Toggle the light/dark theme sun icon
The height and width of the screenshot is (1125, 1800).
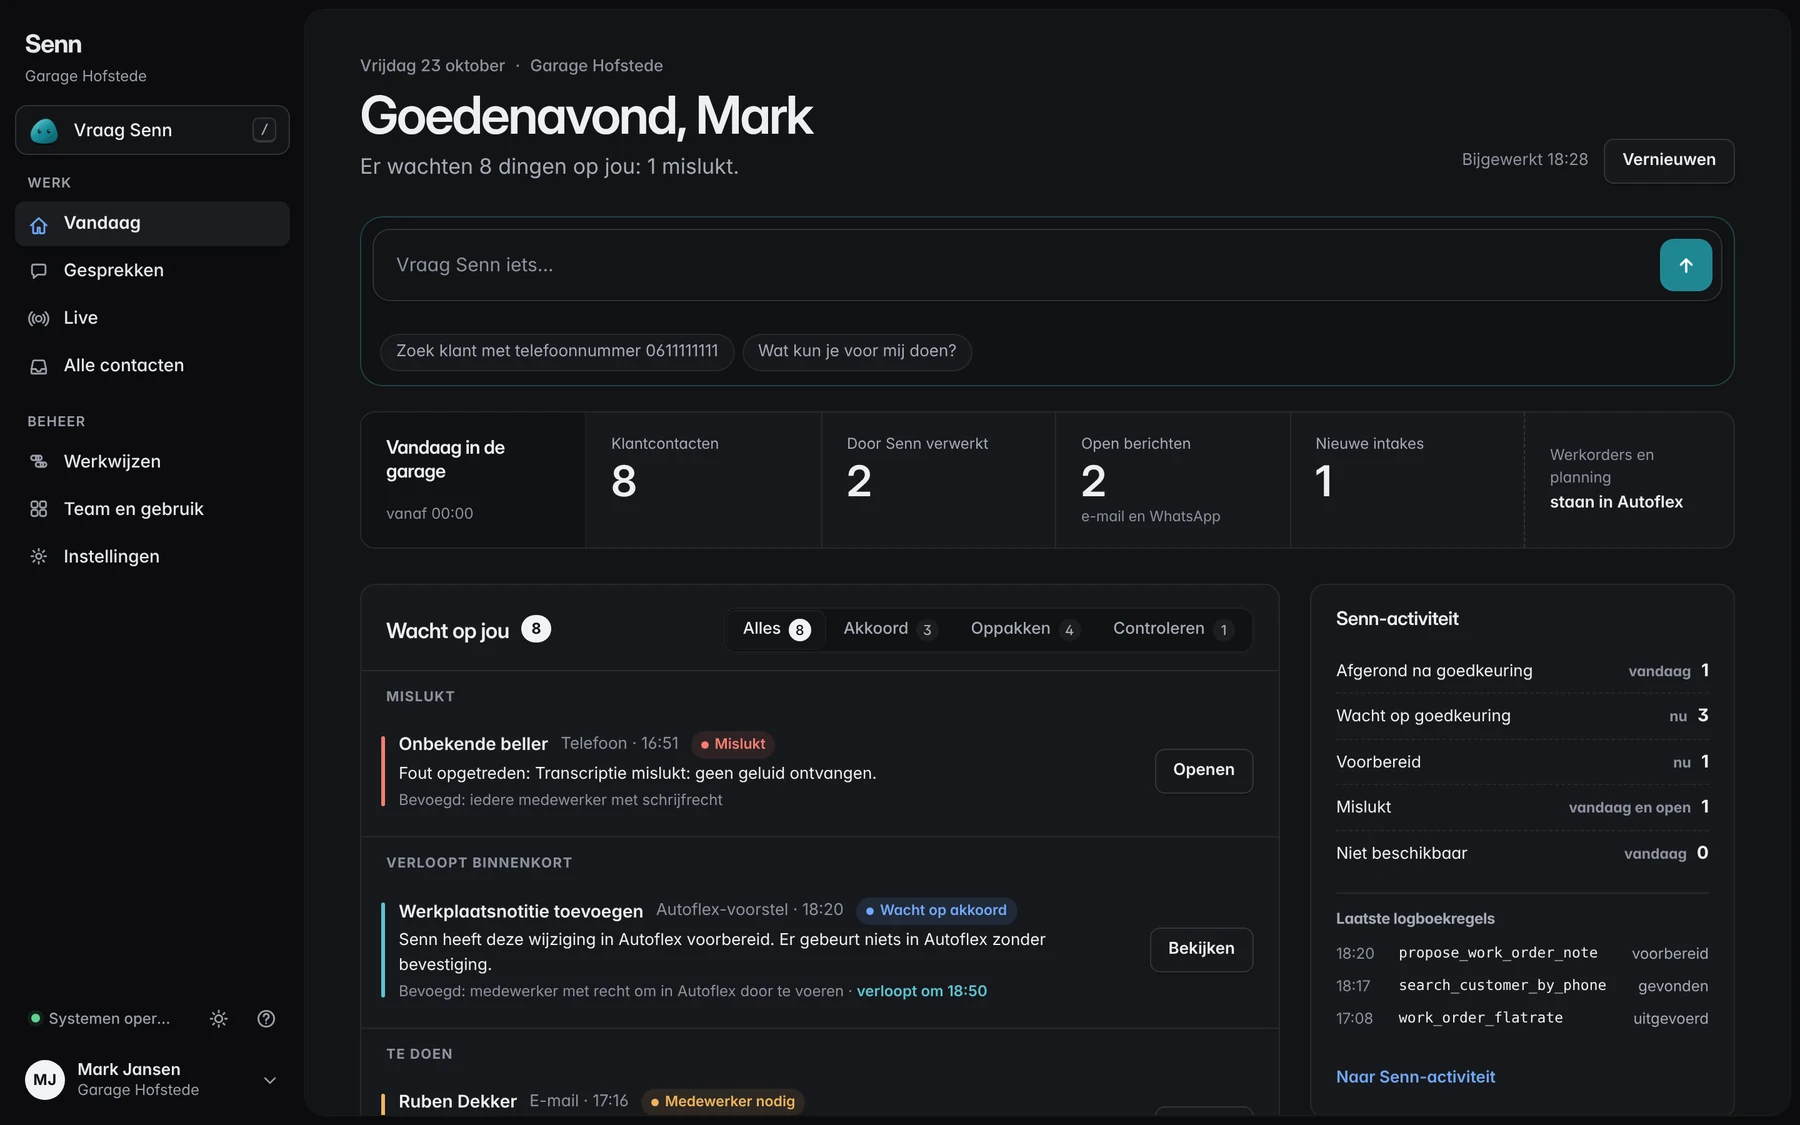[219, 1019]
